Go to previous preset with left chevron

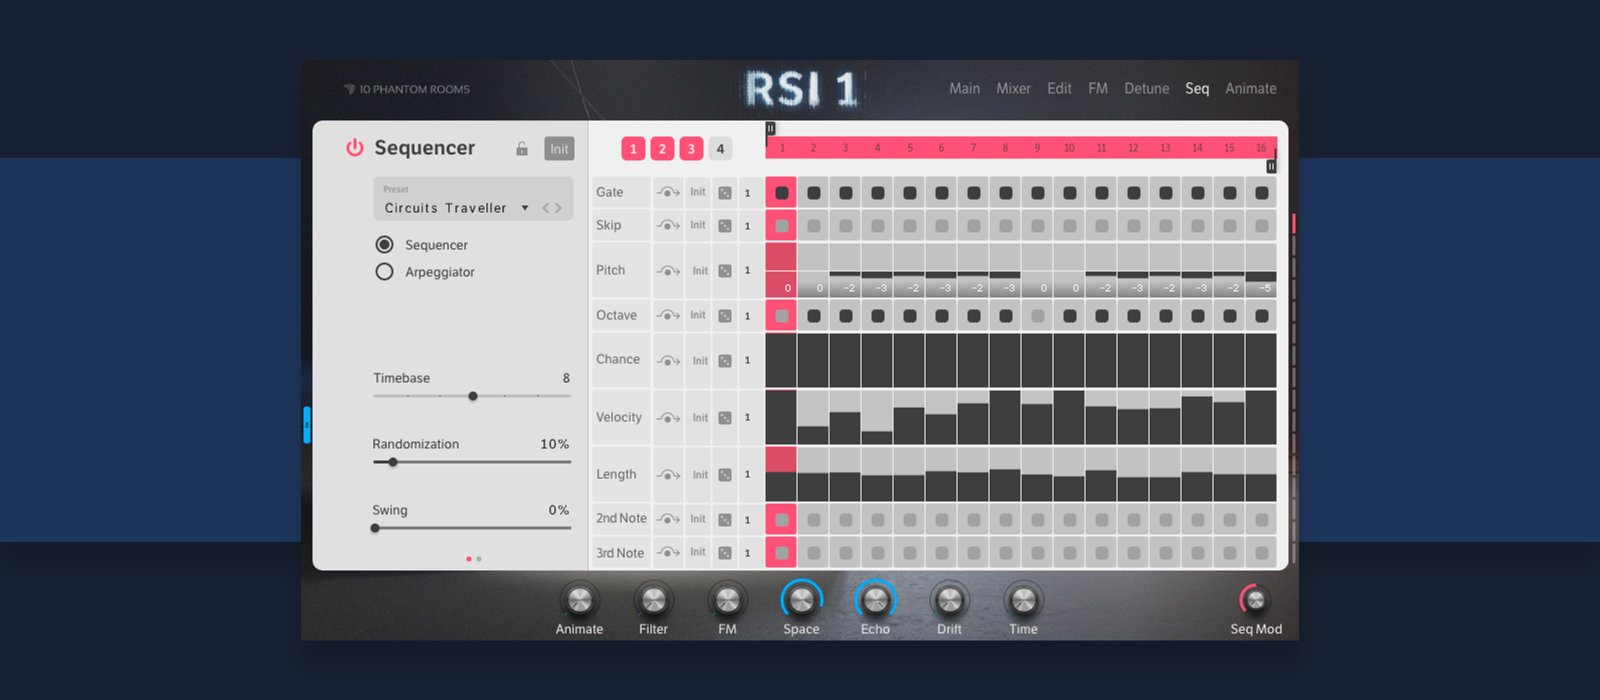click(546, 208)
